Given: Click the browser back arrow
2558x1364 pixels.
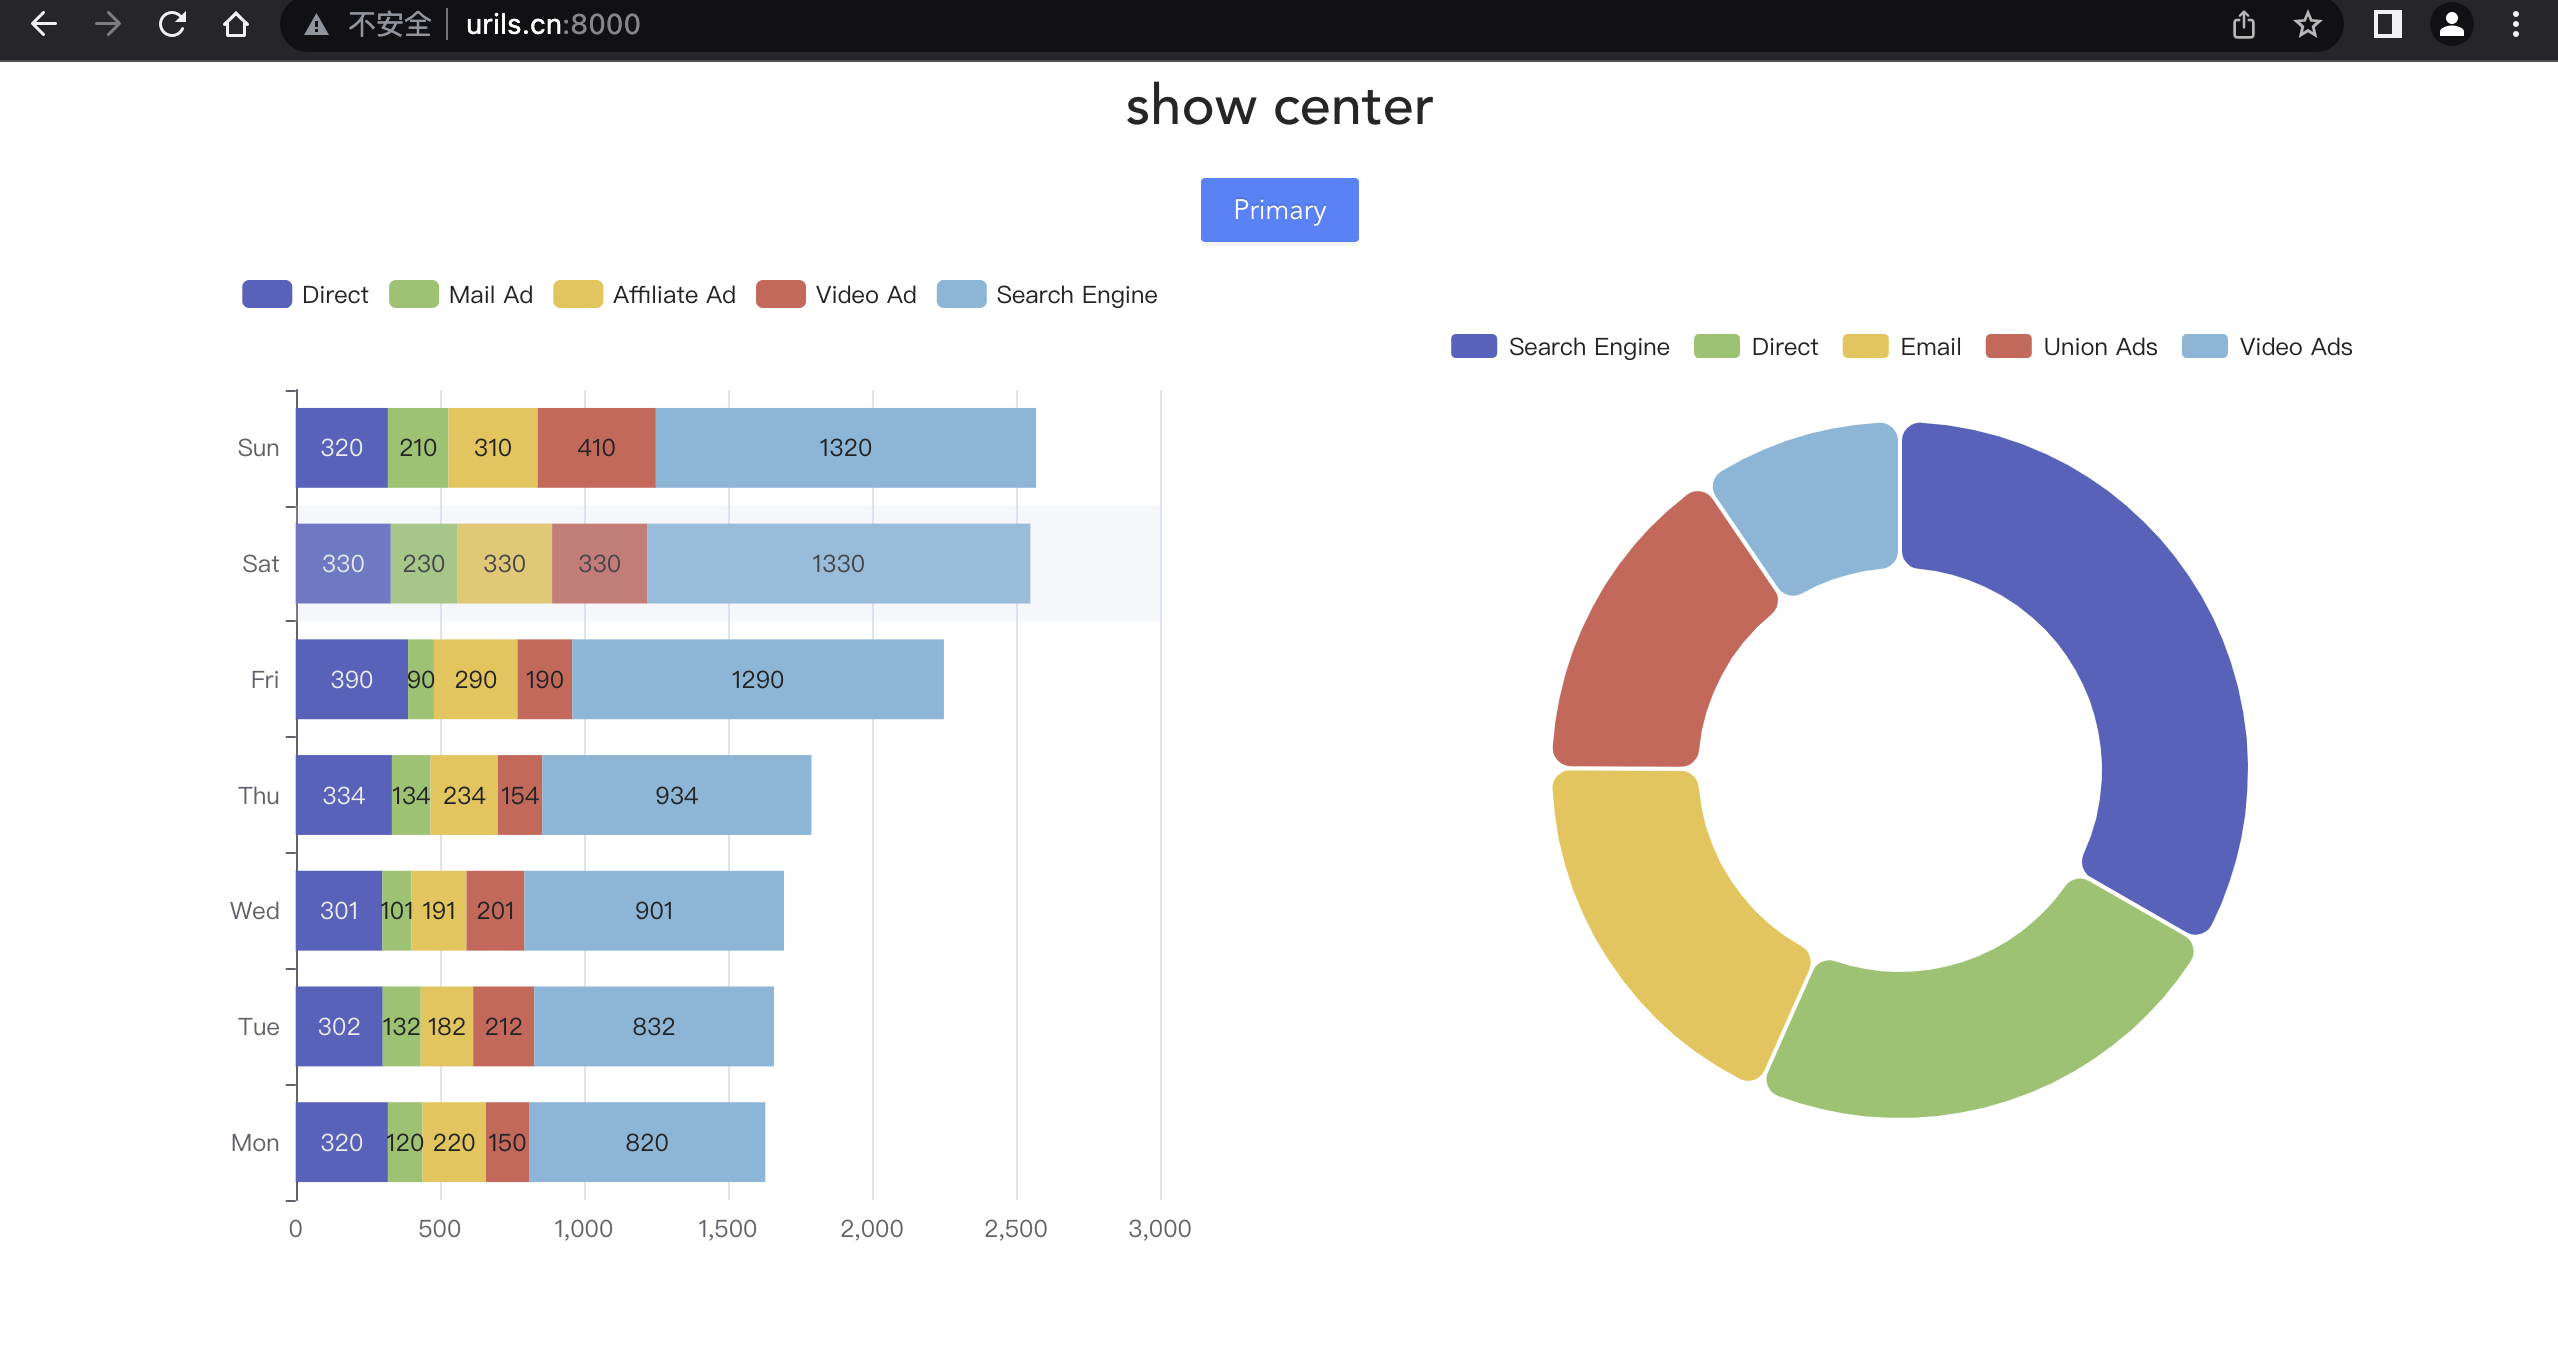Looking at the screenshot, I should [44, 24].
